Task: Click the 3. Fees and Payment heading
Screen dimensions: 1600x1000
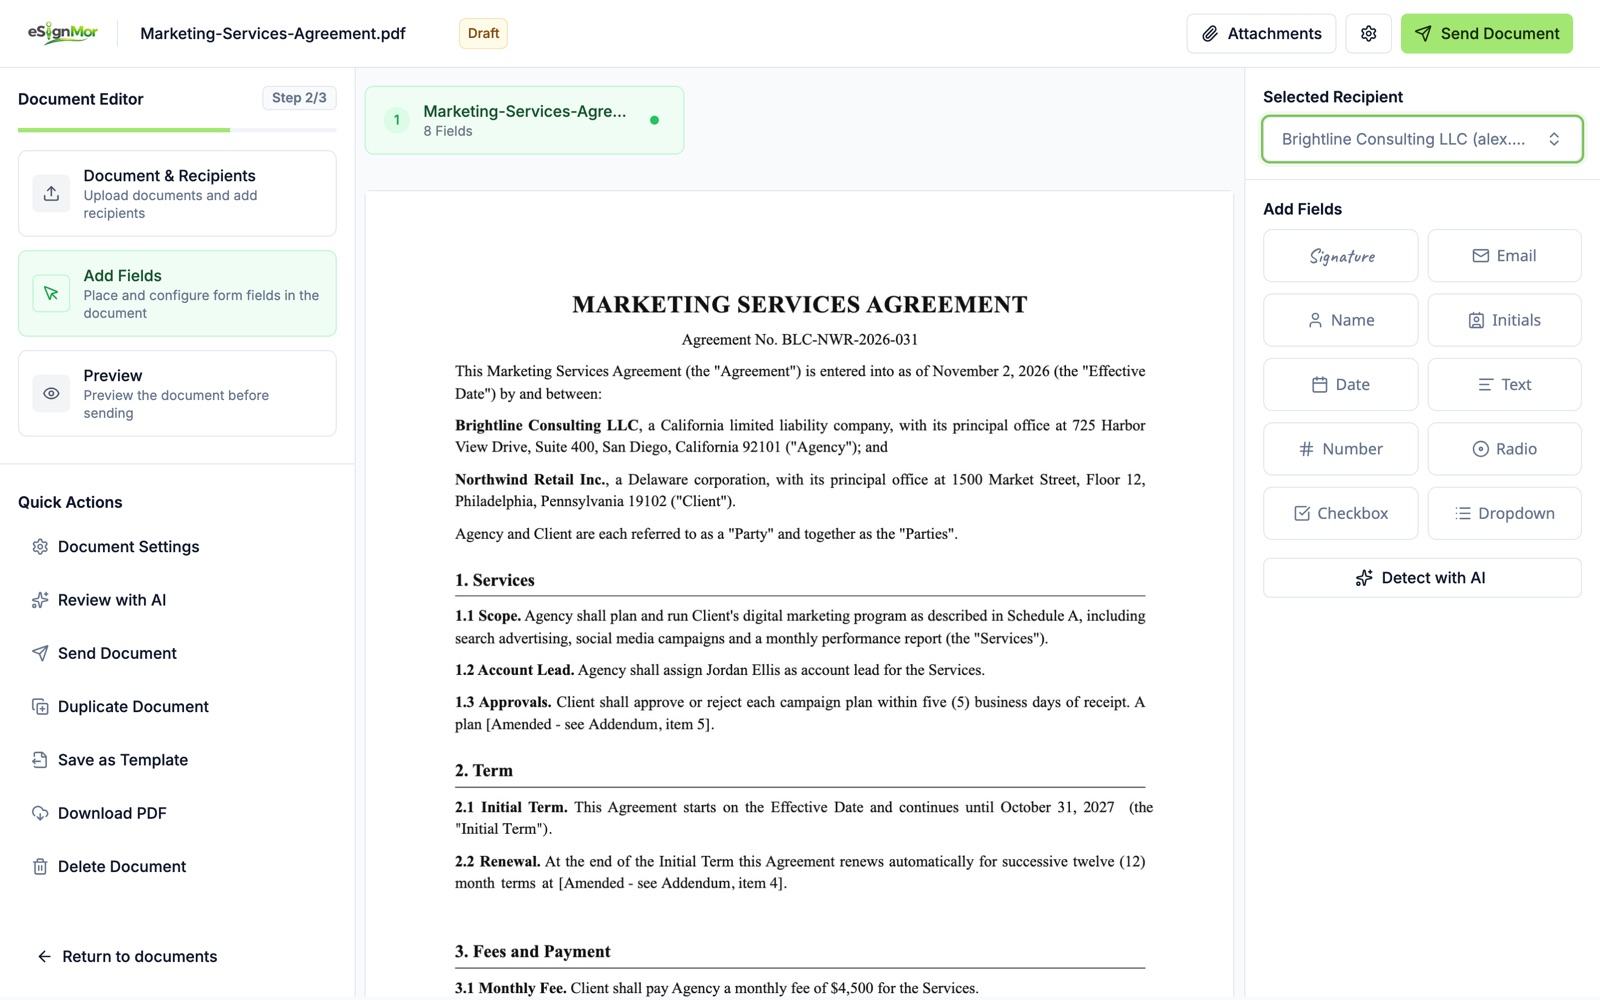Action: tap(533, 952)
